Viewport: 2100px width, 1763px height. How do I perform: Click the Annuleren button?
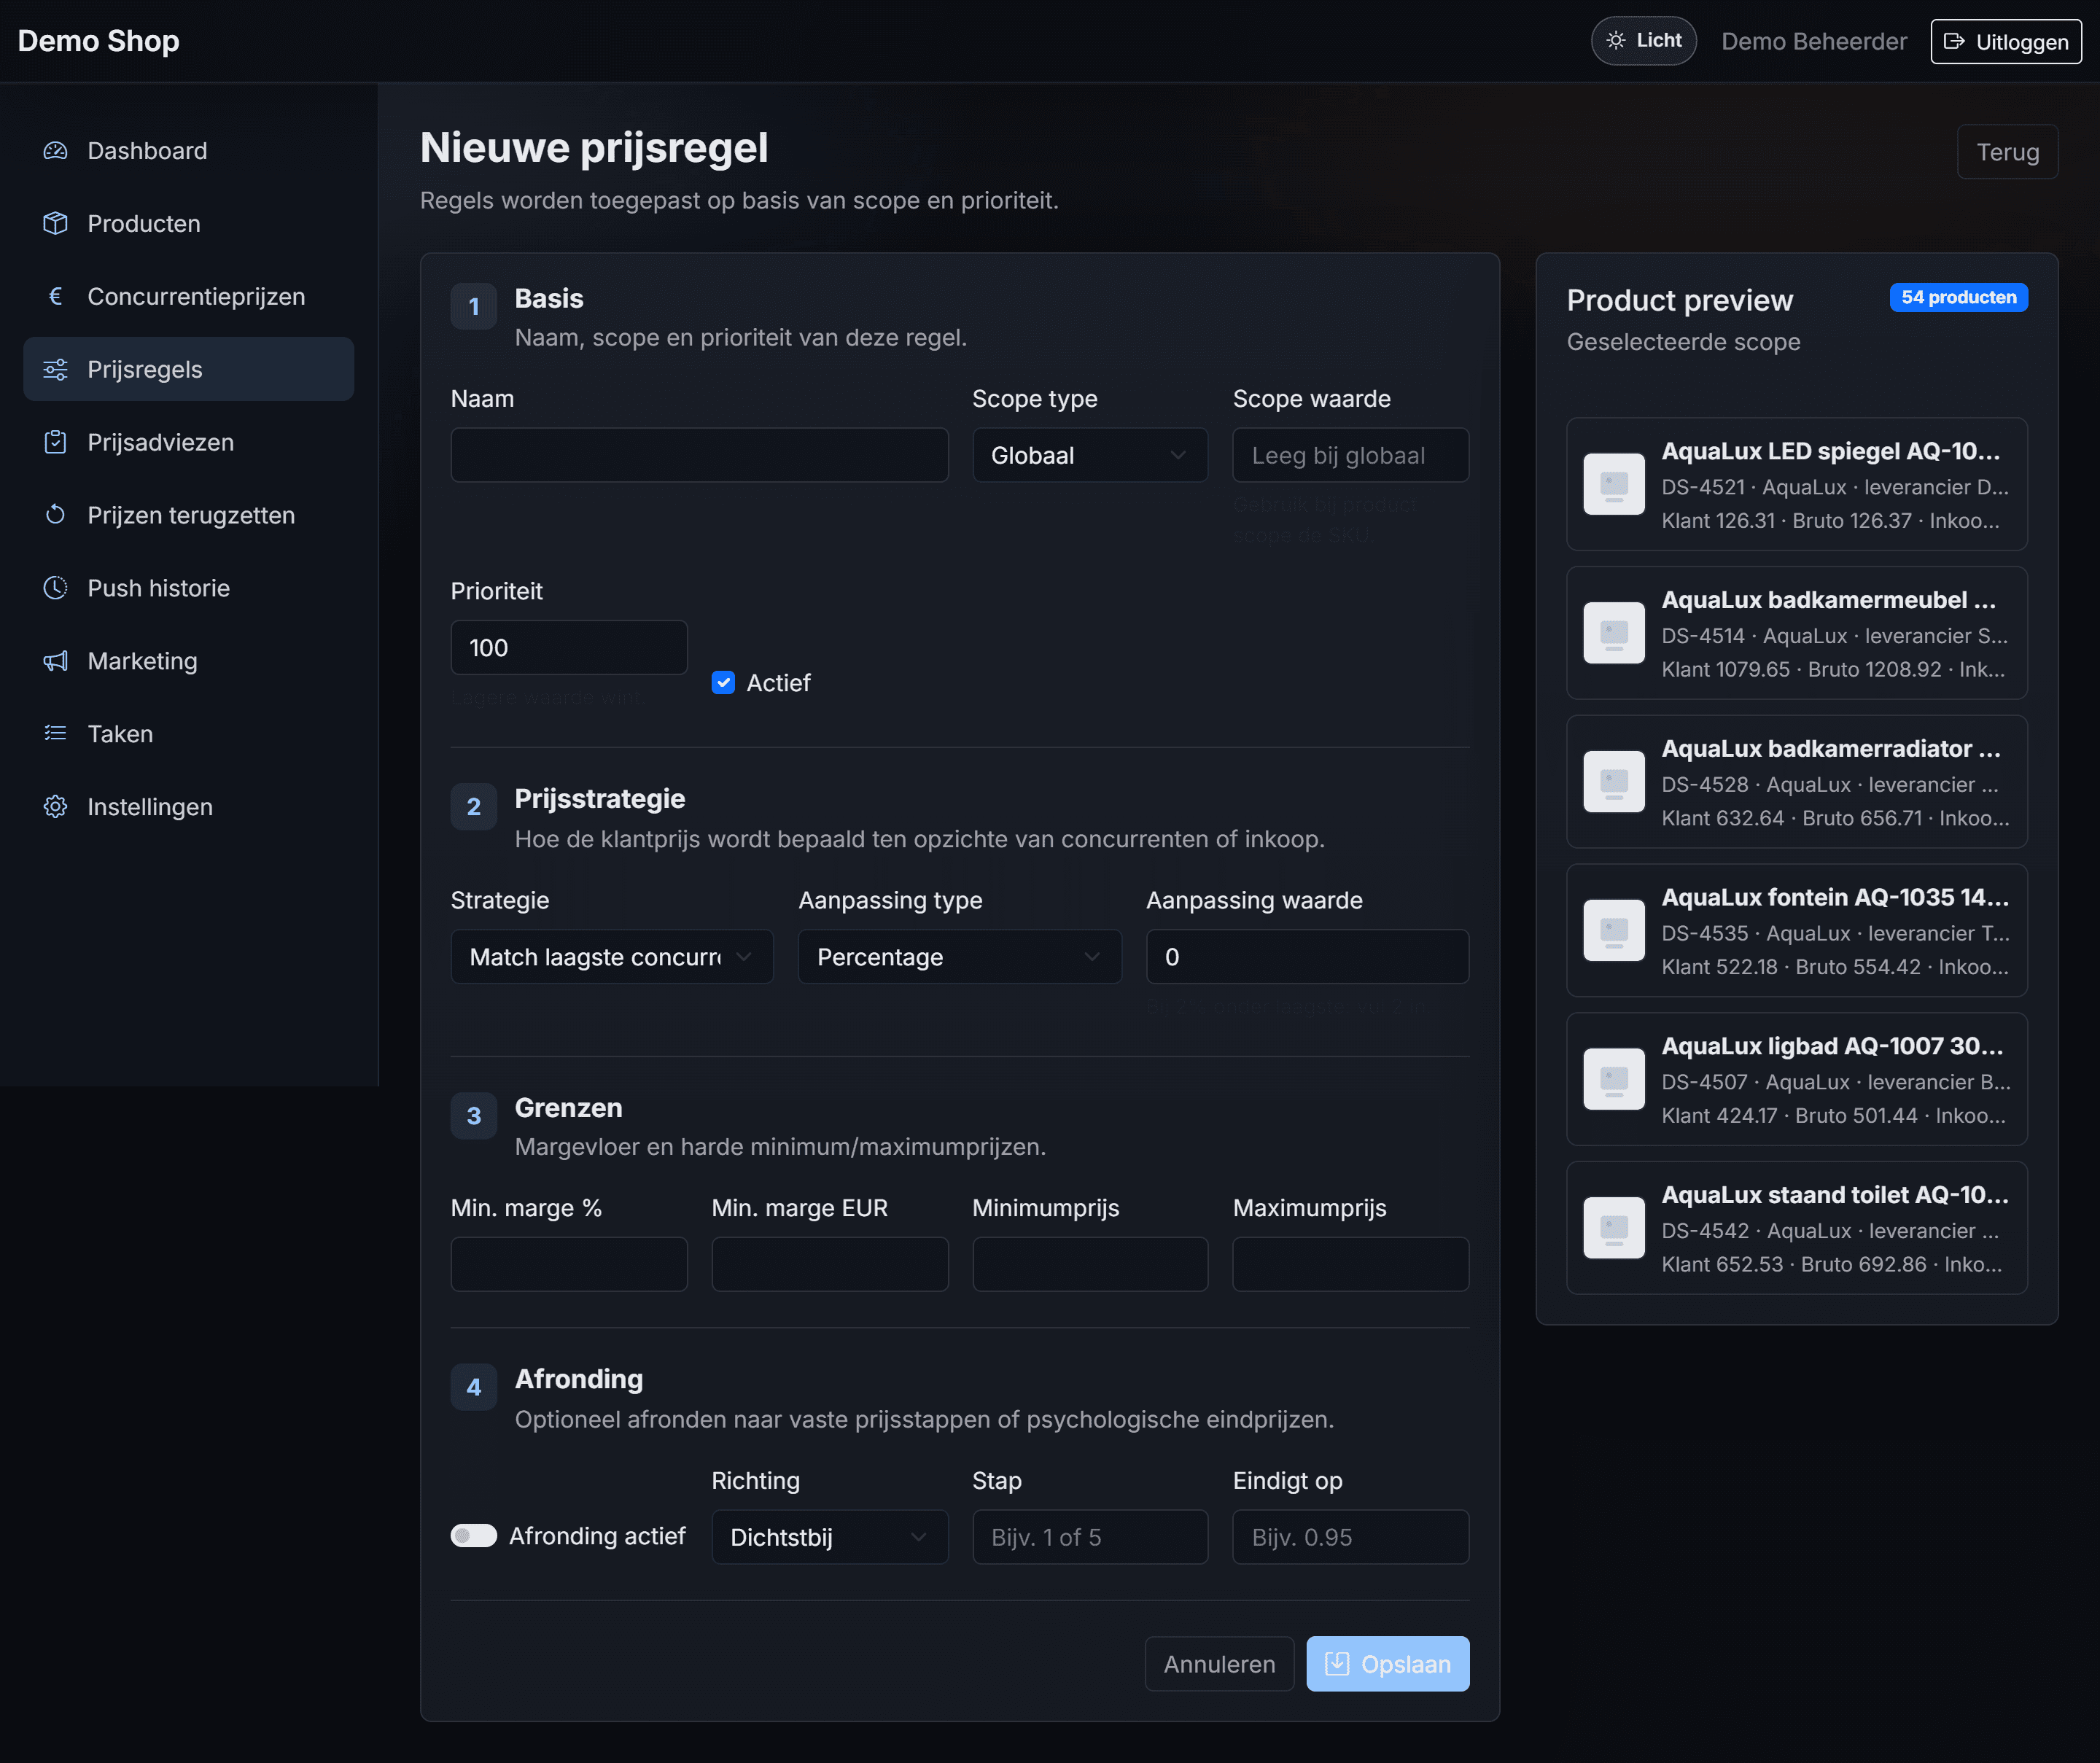1220,1665
